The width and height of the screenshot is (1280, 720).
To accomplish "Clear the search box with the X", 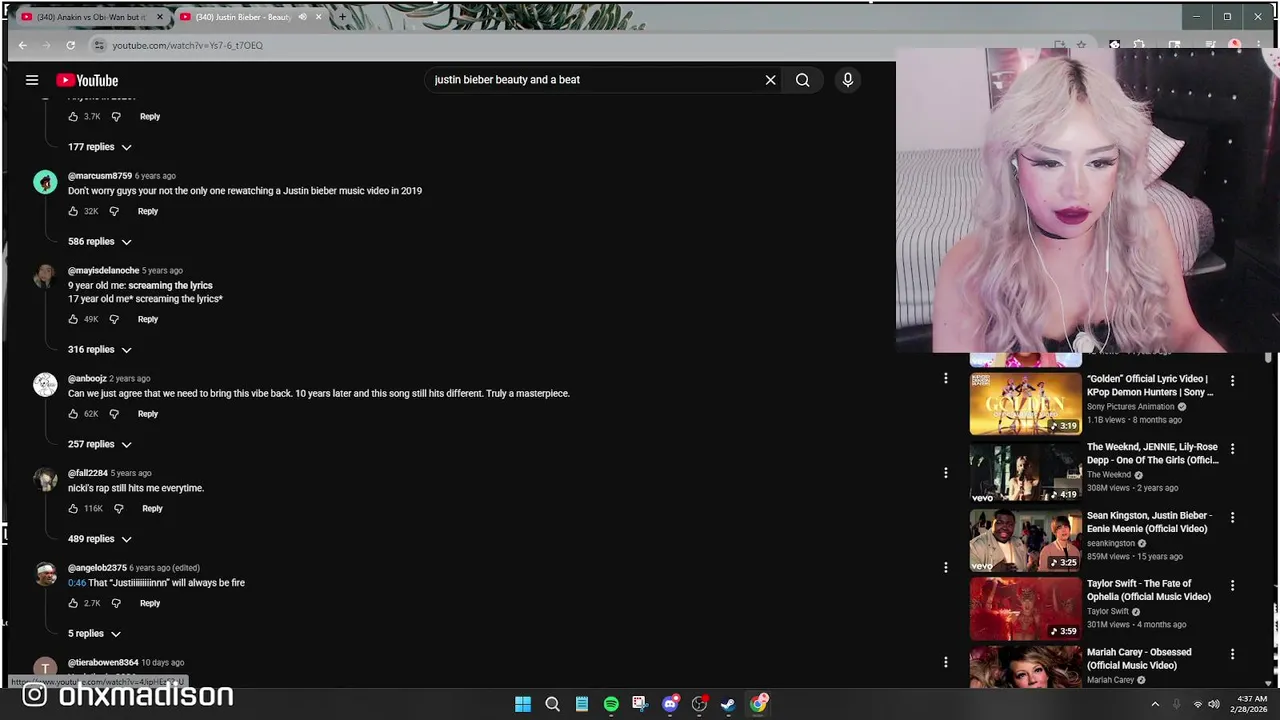I will click(770, 80).
